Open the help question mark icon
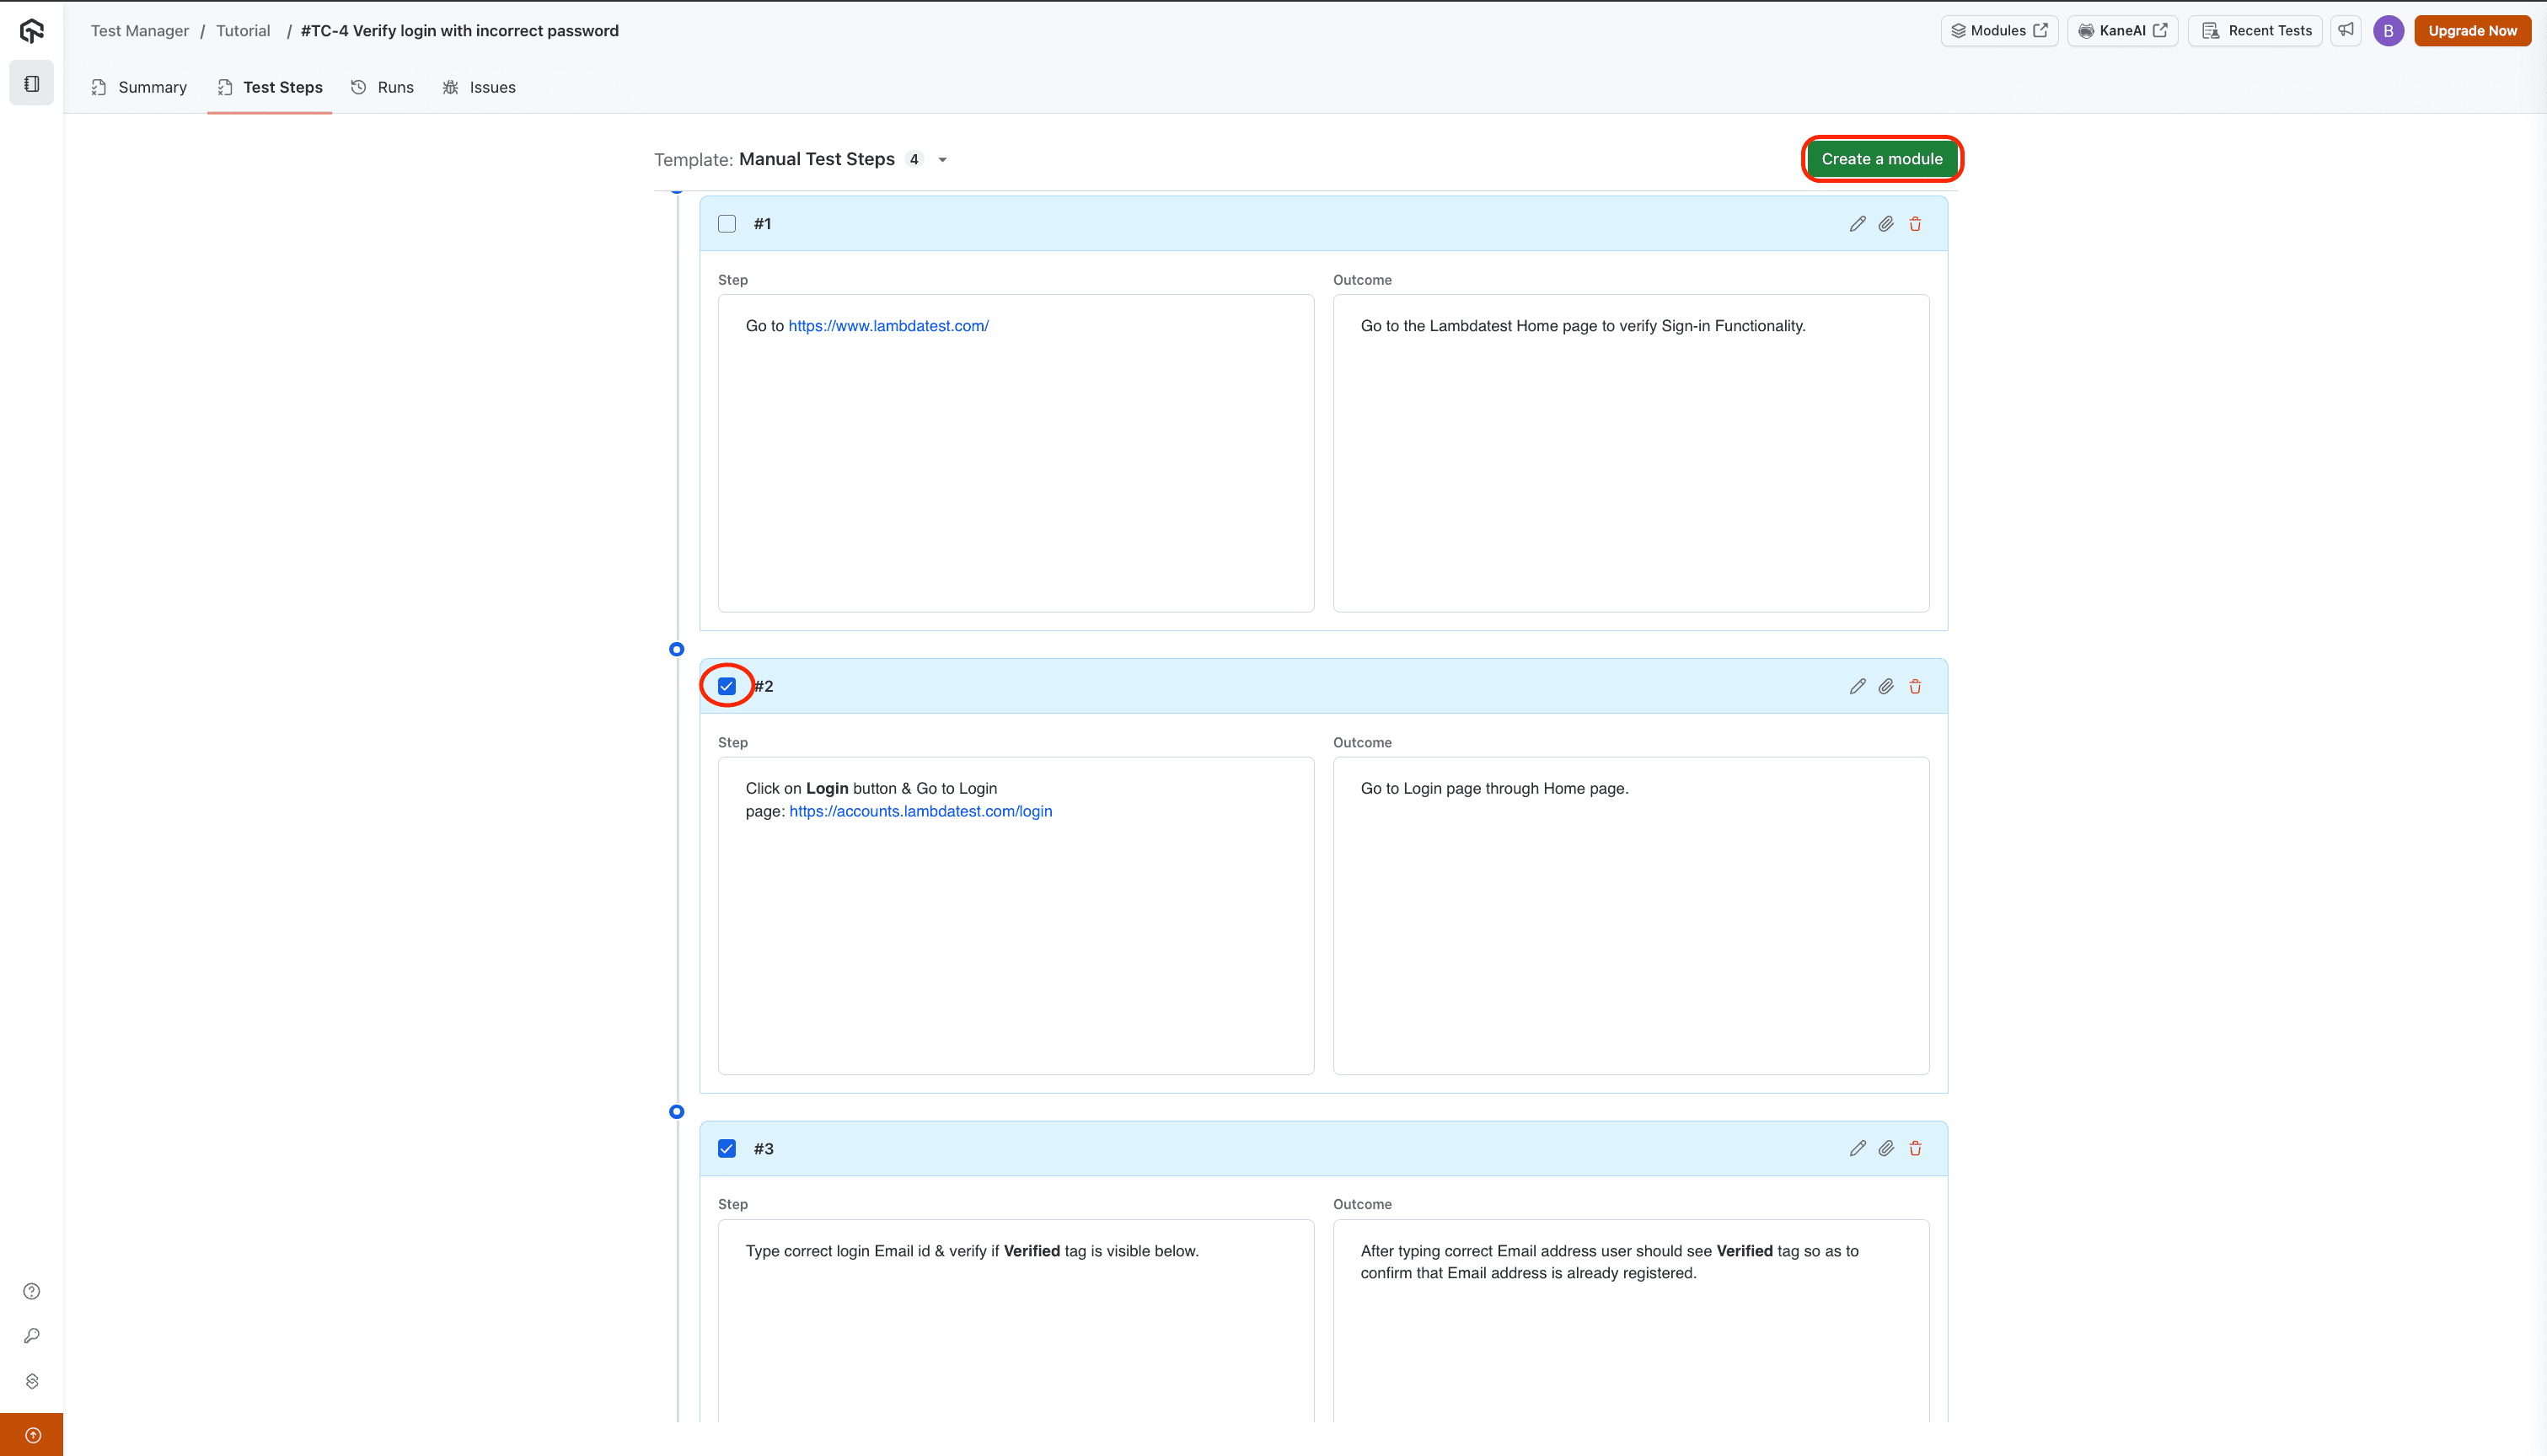Viewport: 2547px width, 1456px height. coord(32,1291)
